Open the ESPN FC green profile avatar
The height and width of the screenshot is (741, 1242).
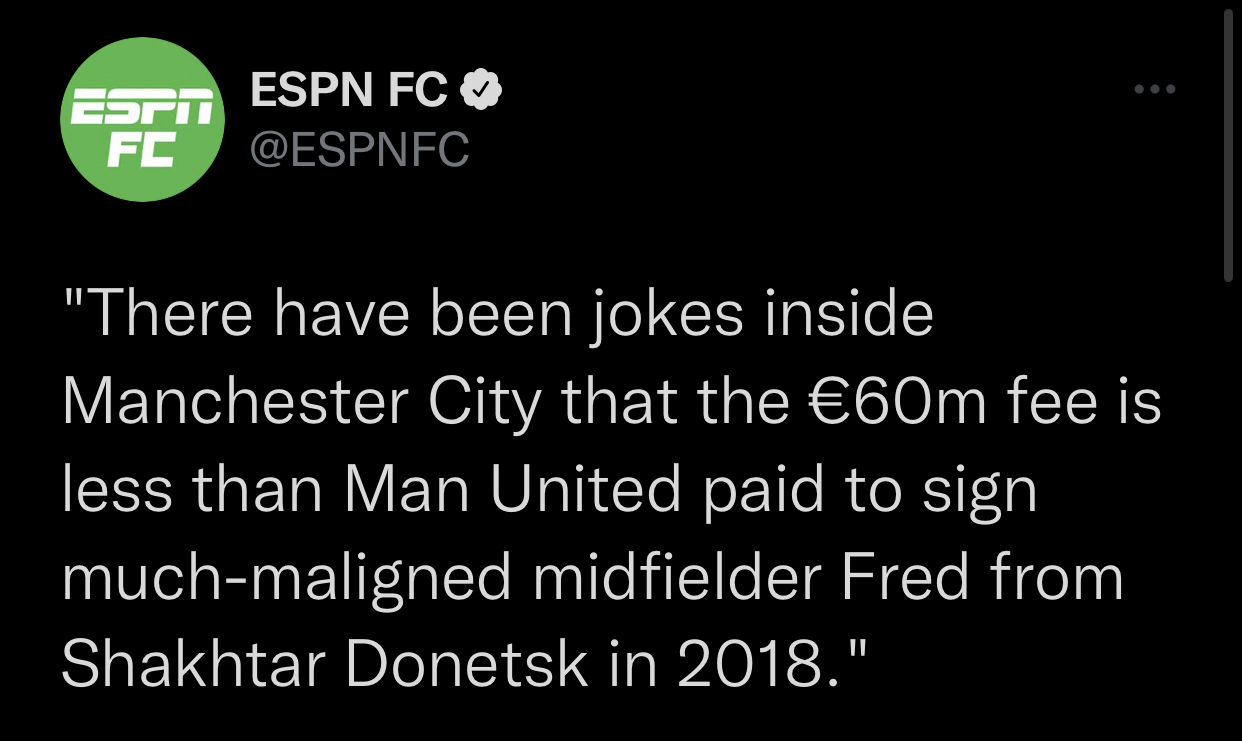tap(143, 120)
